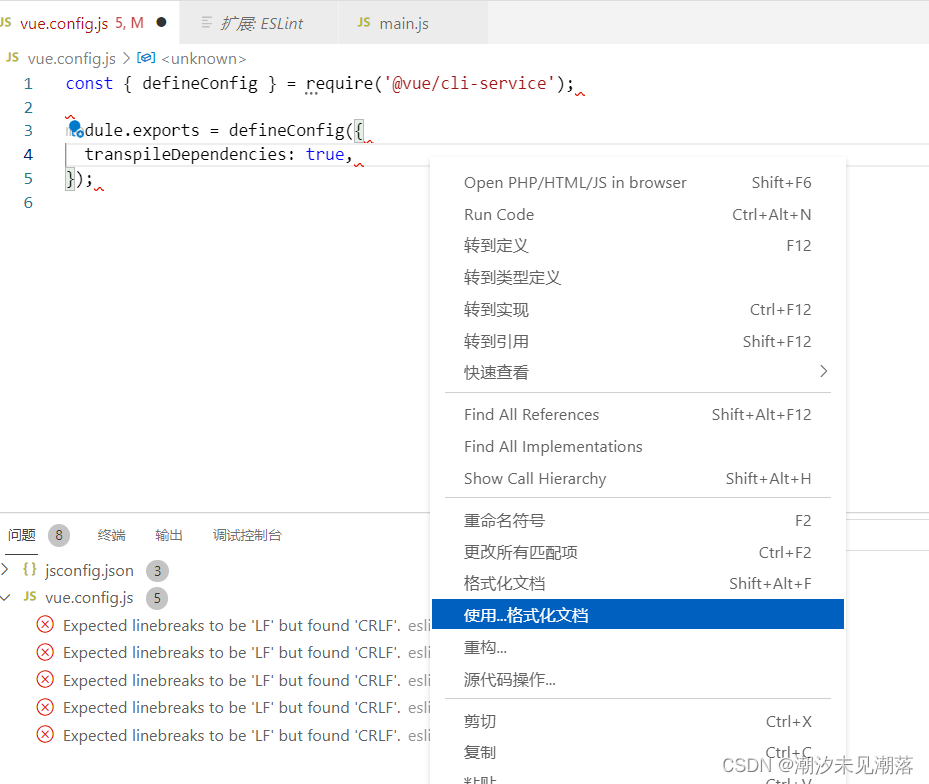Select Find All References command
The image size is (929, 784).
[531, 413]
